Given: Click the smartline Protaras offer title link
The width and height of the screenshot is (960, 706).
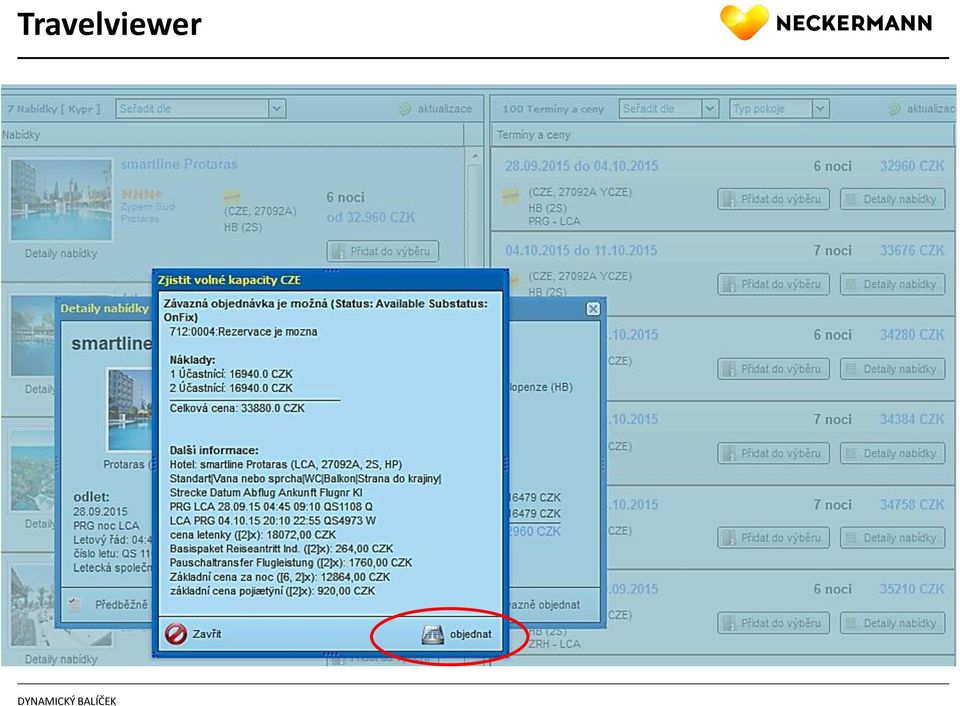Looking at the screenshot, I should (x=179, y=164).
